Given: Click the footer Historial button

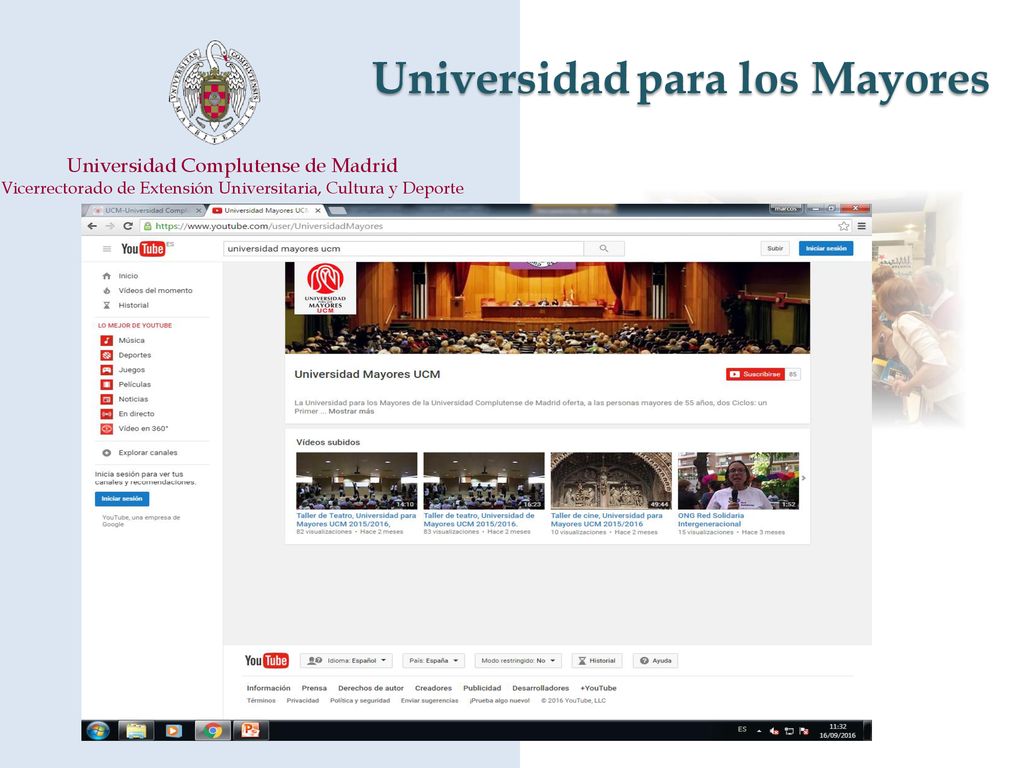Looking at the screenshot, I should (597, 661).
